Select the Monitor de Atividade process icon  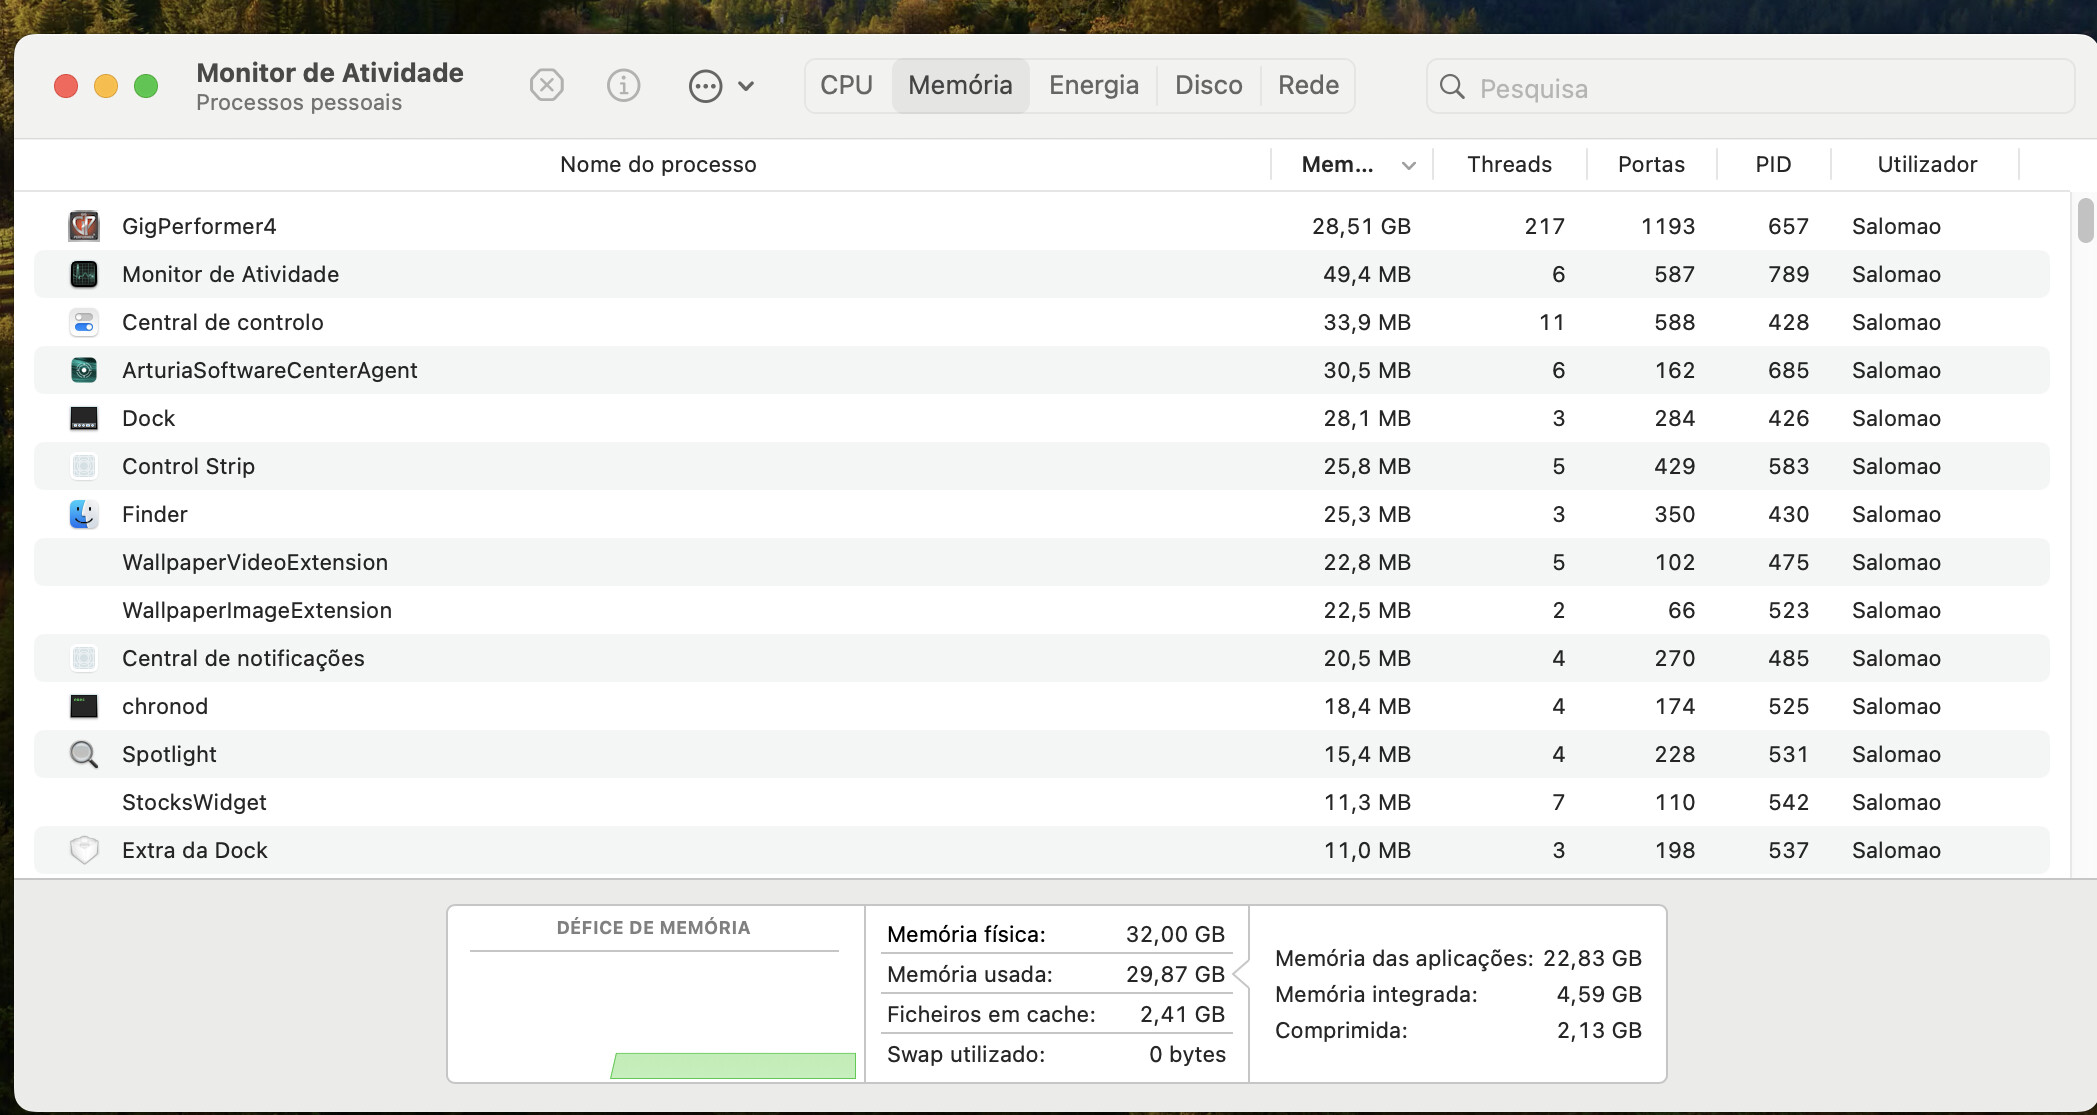click(x=84, y=274)
